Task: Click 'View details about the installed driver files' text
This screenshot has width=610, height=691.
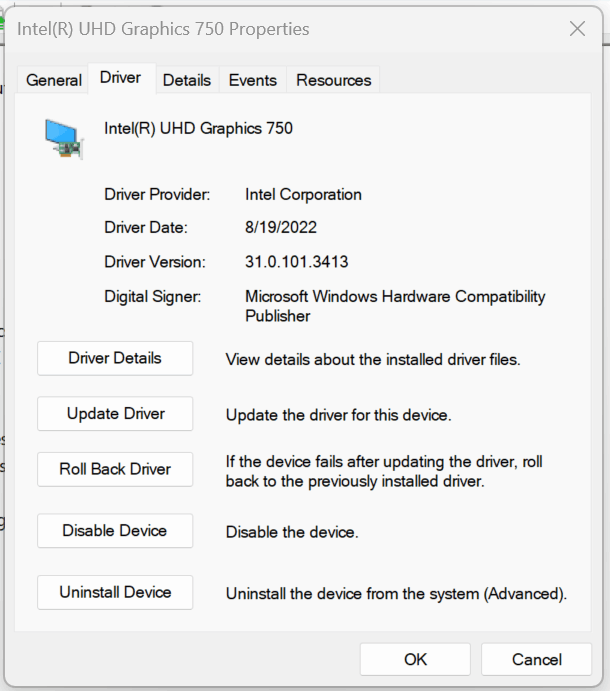Action: (373, 360)
